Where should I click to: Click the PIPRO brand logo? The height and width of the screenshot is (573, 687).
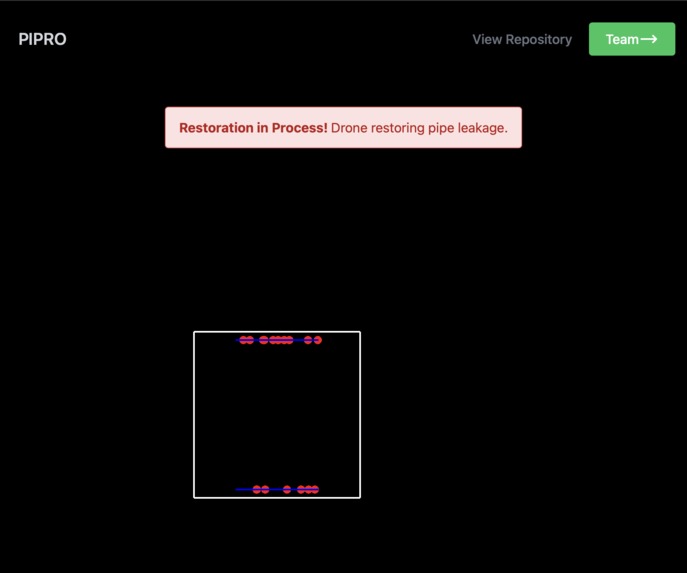pyautogui.click(x=42, y=39)
